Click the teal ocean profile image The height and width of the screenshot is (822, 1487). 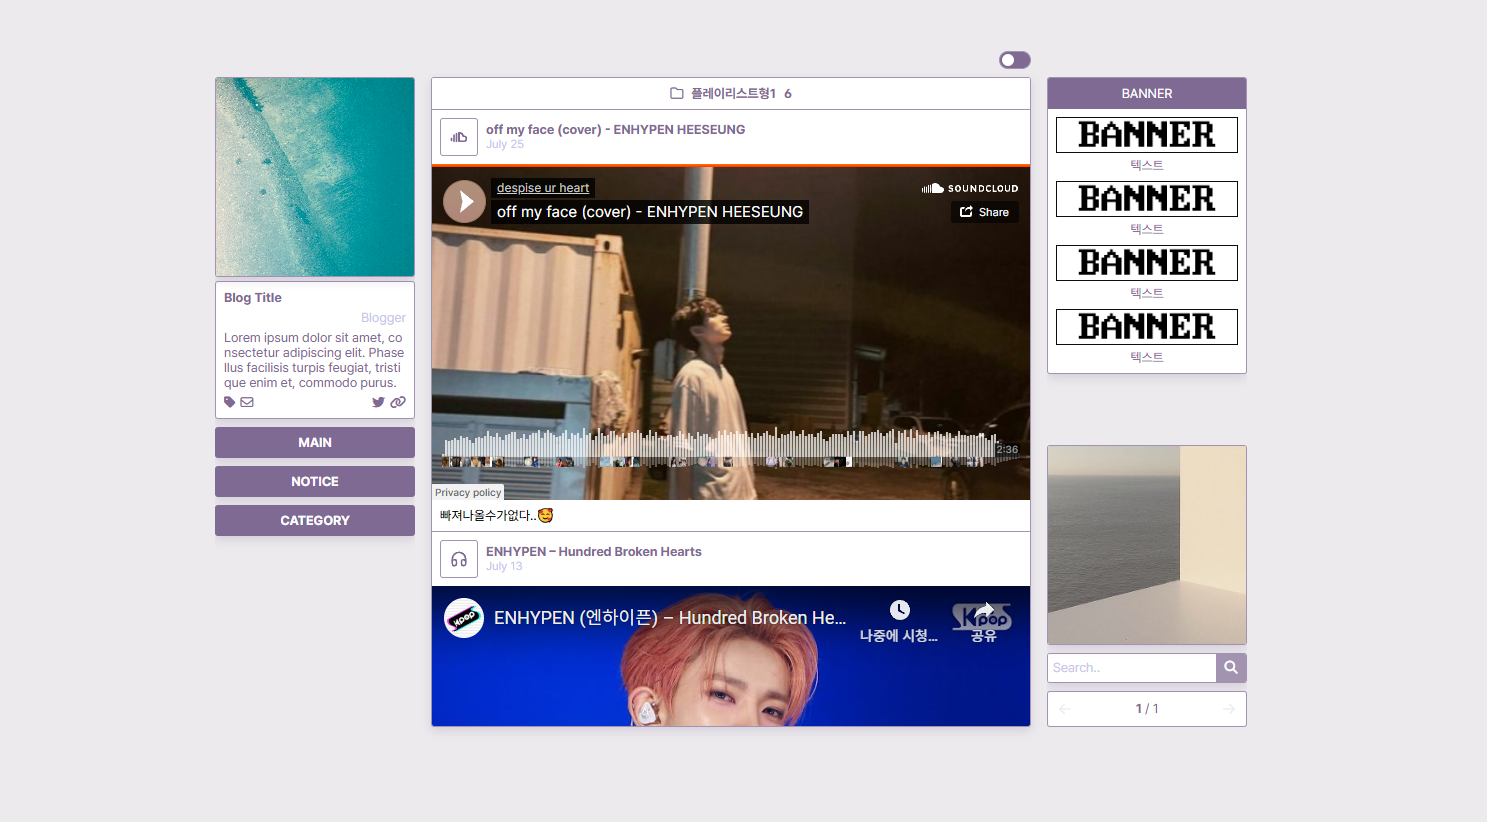click(315, 177)
